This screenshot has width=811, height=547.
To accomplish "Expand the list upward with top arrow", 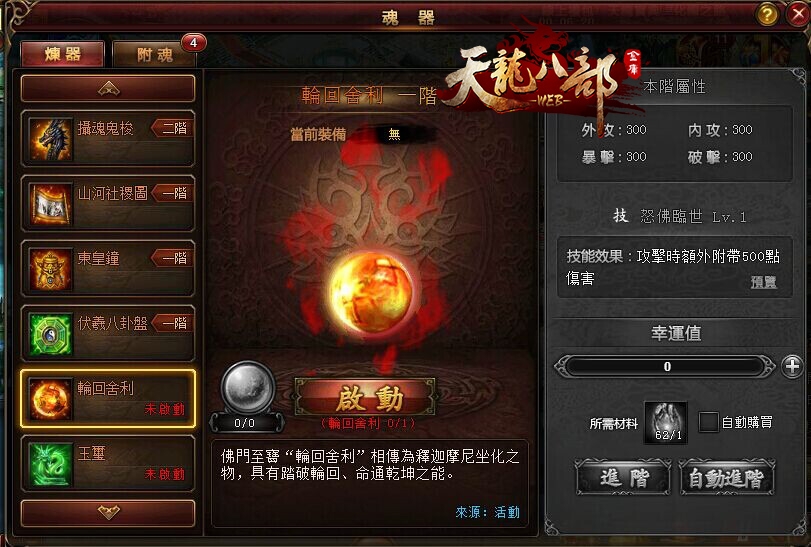I will point(108,88).
